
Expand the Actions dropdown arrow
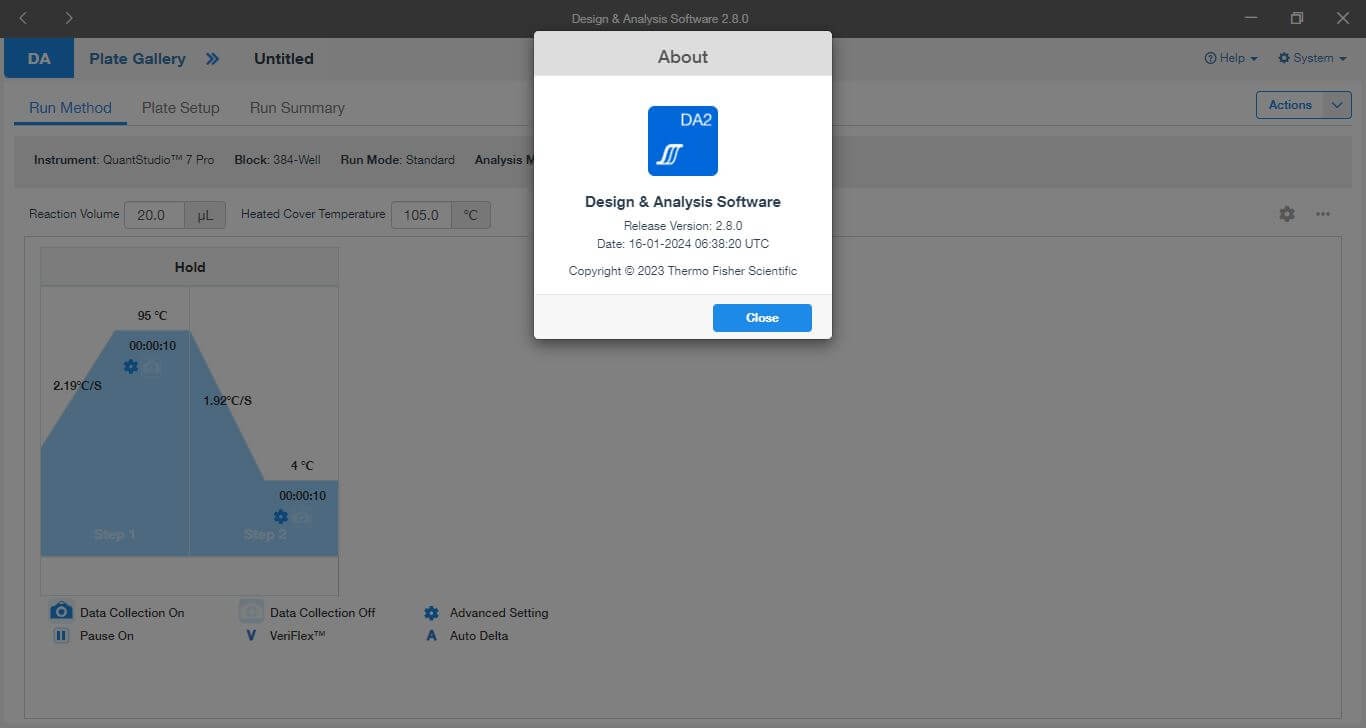(1337, 105)
